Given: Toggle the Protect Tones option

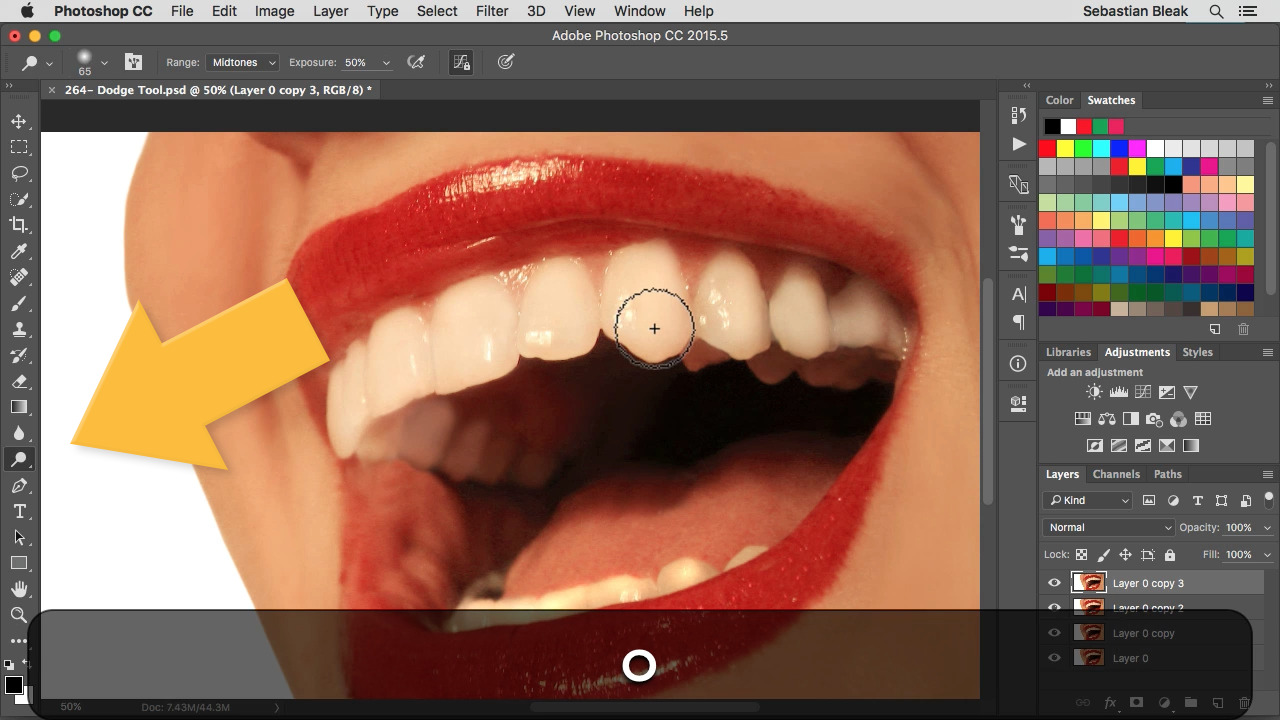Looking at the screenshot, I should (x=461, y=62).
